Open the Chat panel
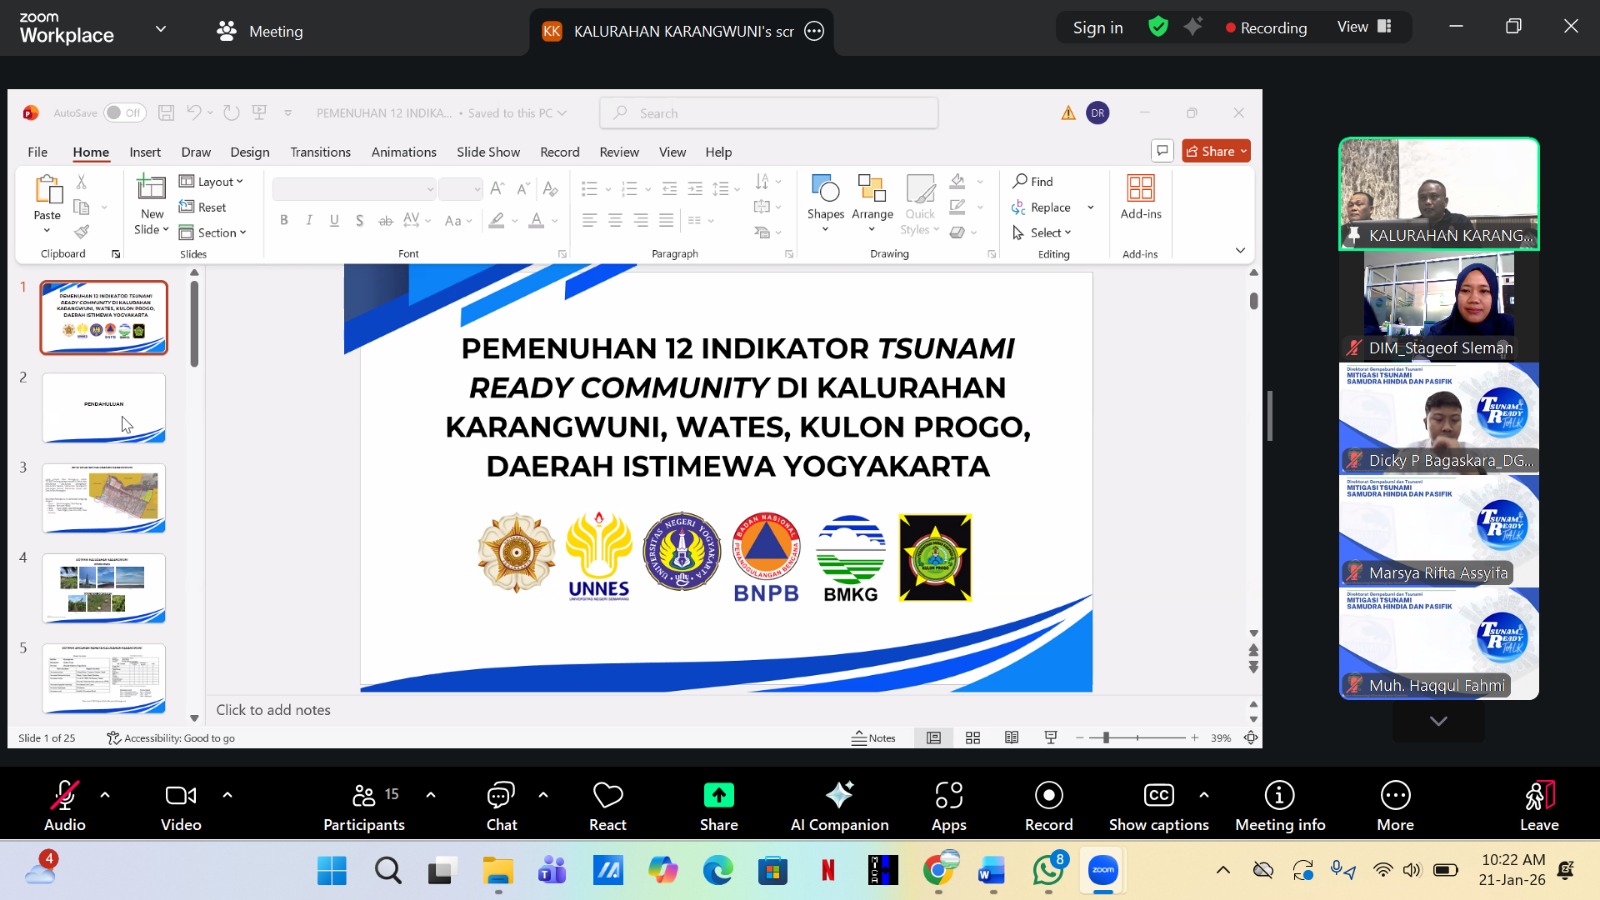This screenshot has width=1600, height=900. 501,796
